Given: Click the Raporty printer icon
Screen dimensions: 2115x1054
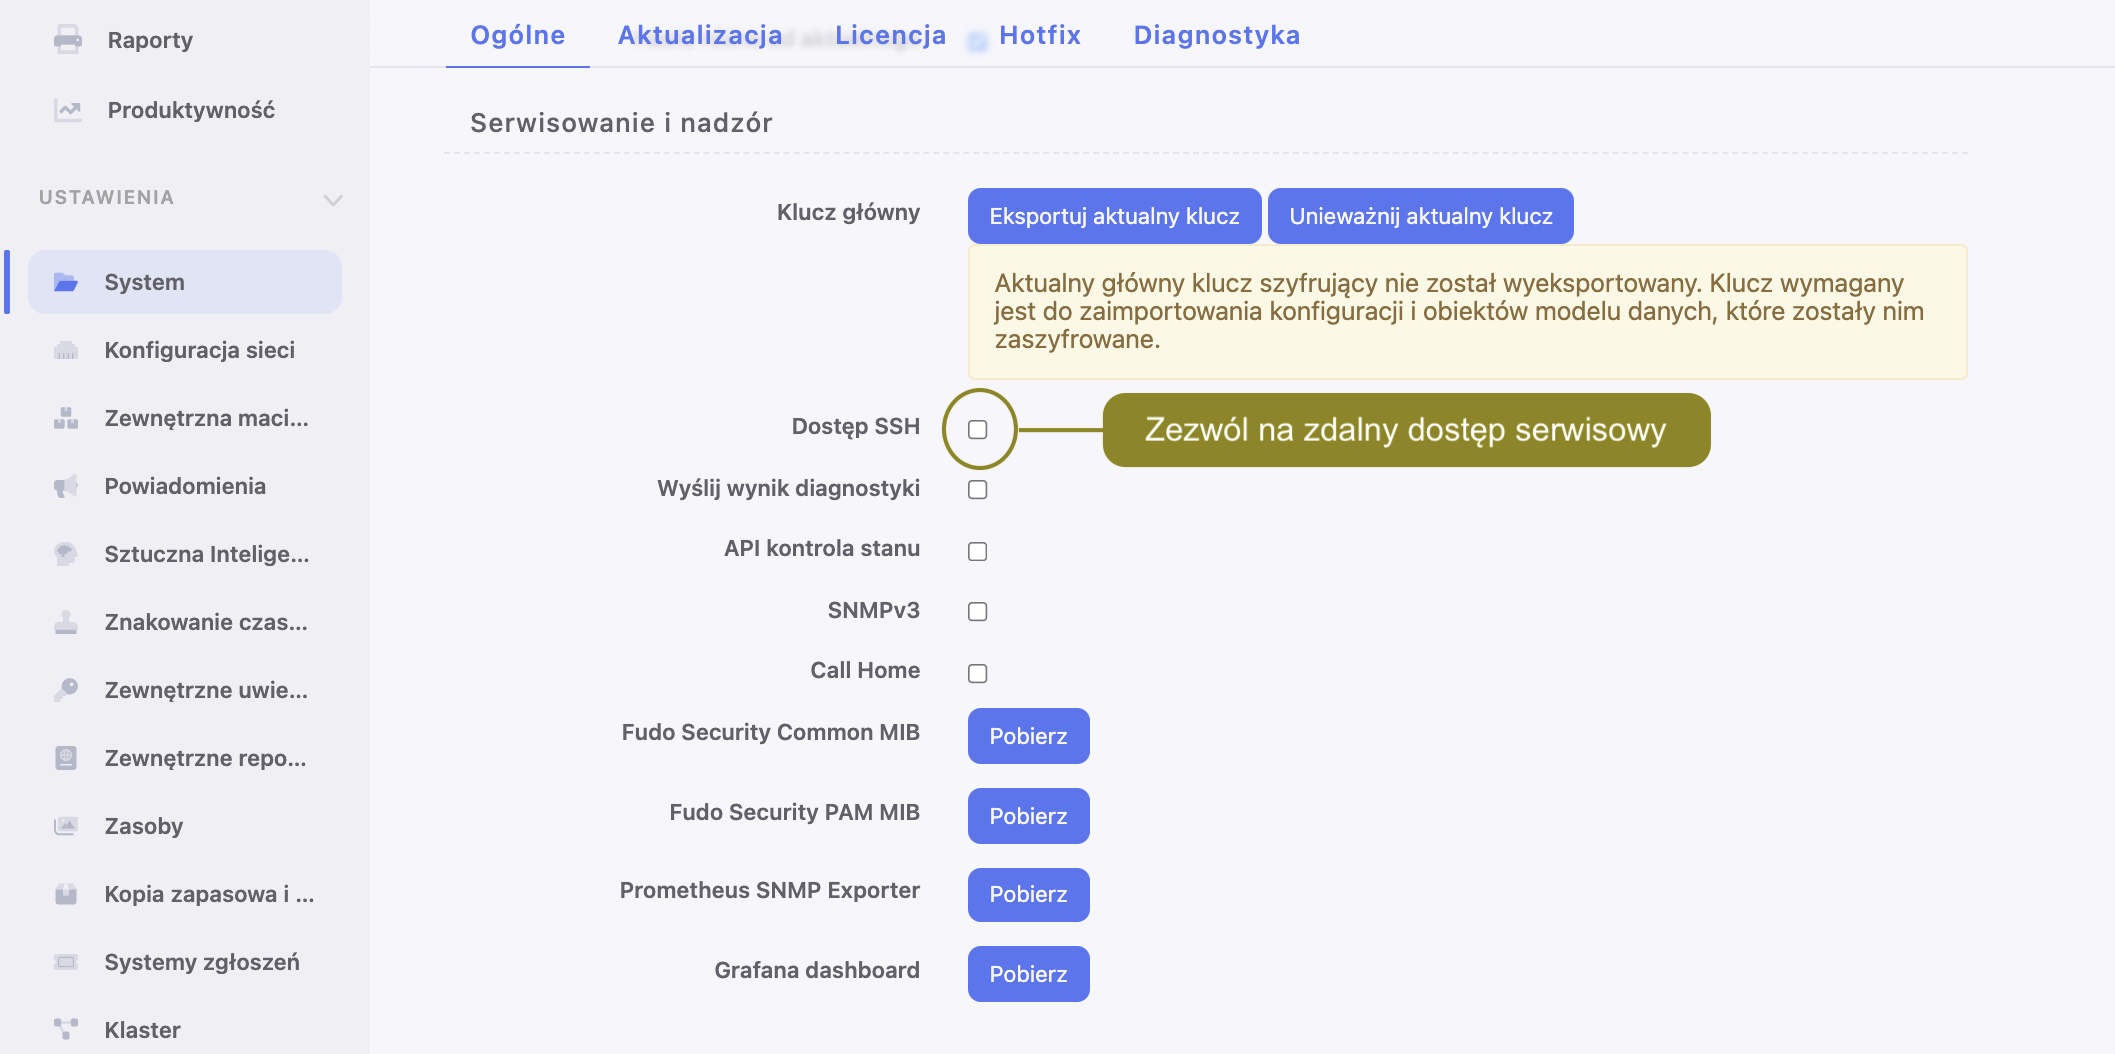Looking at the screenshot, I should coord(68,40).
